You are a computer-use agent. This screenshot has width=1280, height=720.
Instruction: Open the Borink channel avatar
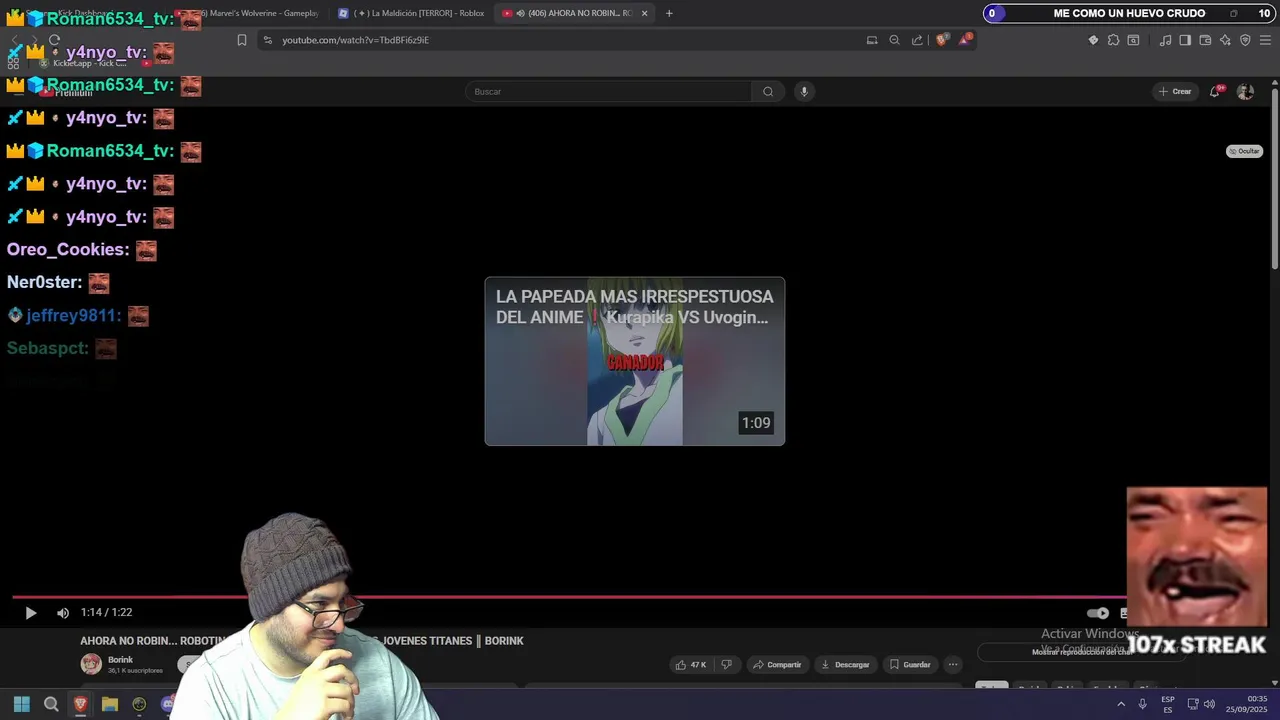click(91, 664)
